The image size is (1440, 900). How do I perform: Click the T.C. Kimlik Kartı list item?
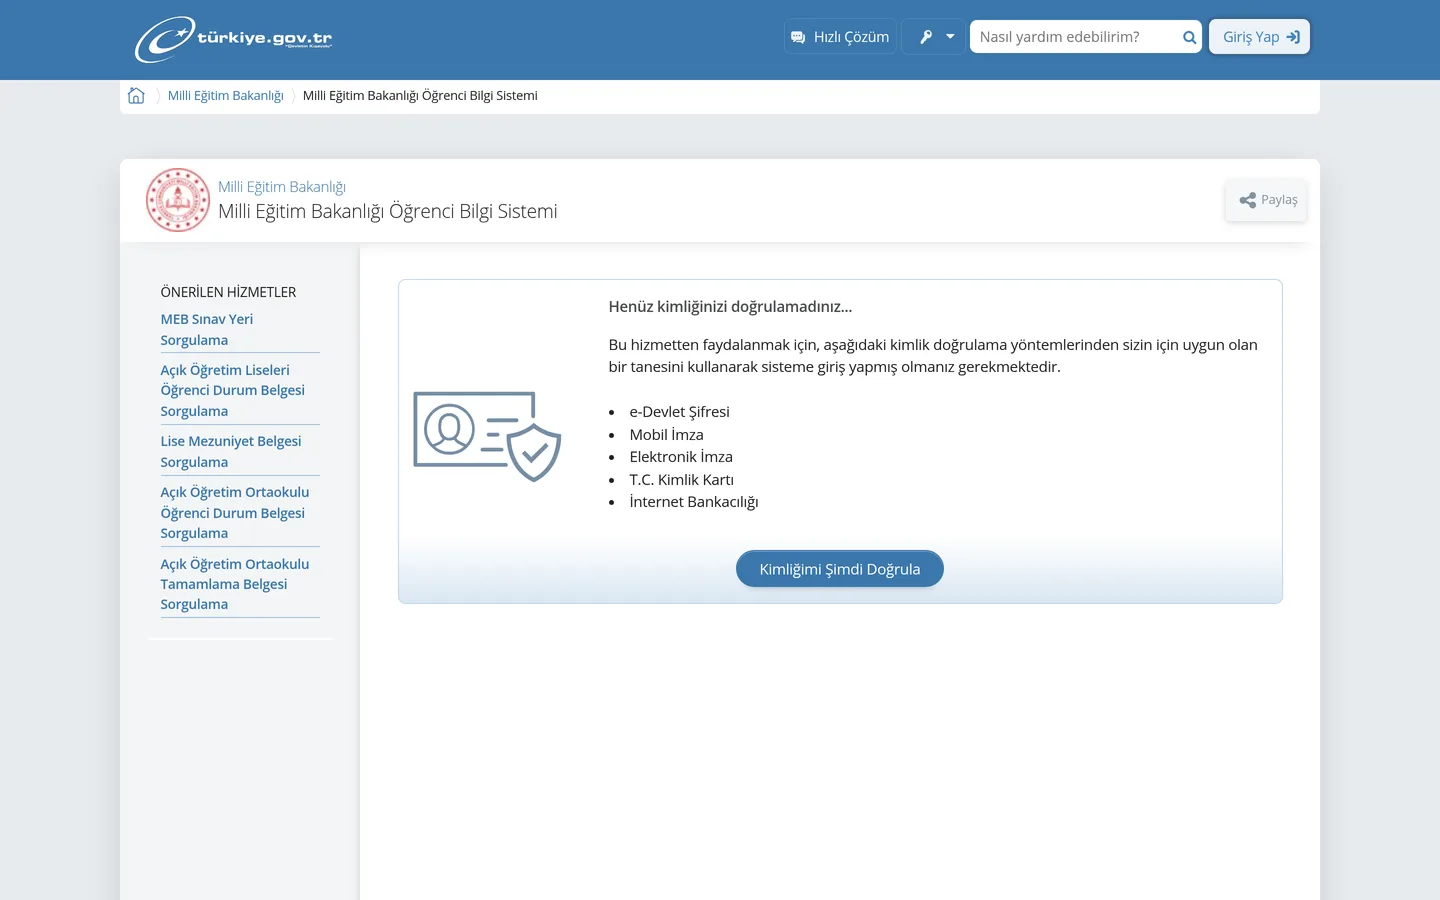click(682, 480)
